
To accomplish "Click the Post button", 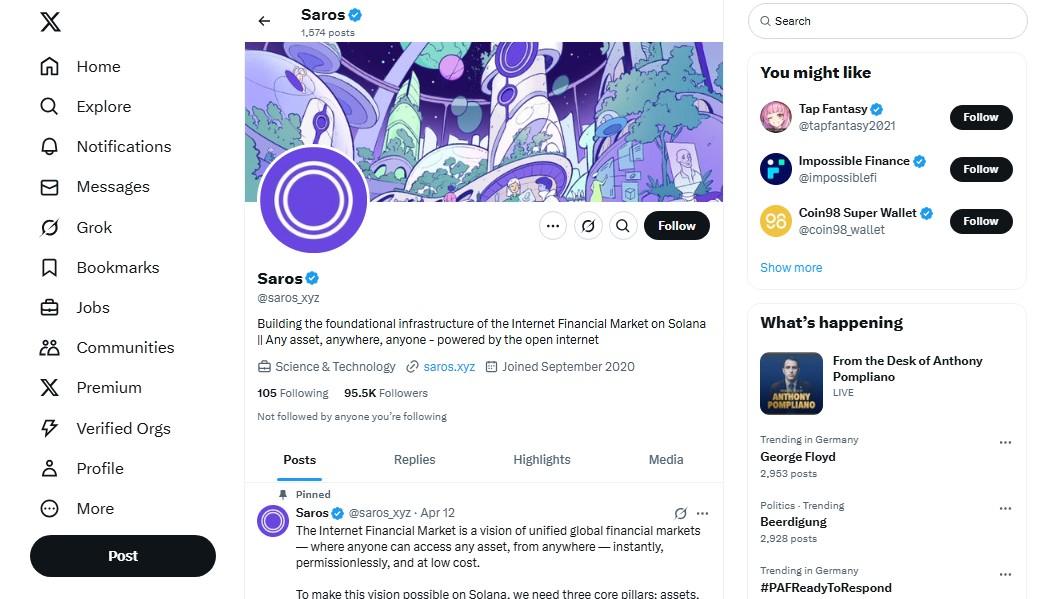I will (x=123, y=556).
